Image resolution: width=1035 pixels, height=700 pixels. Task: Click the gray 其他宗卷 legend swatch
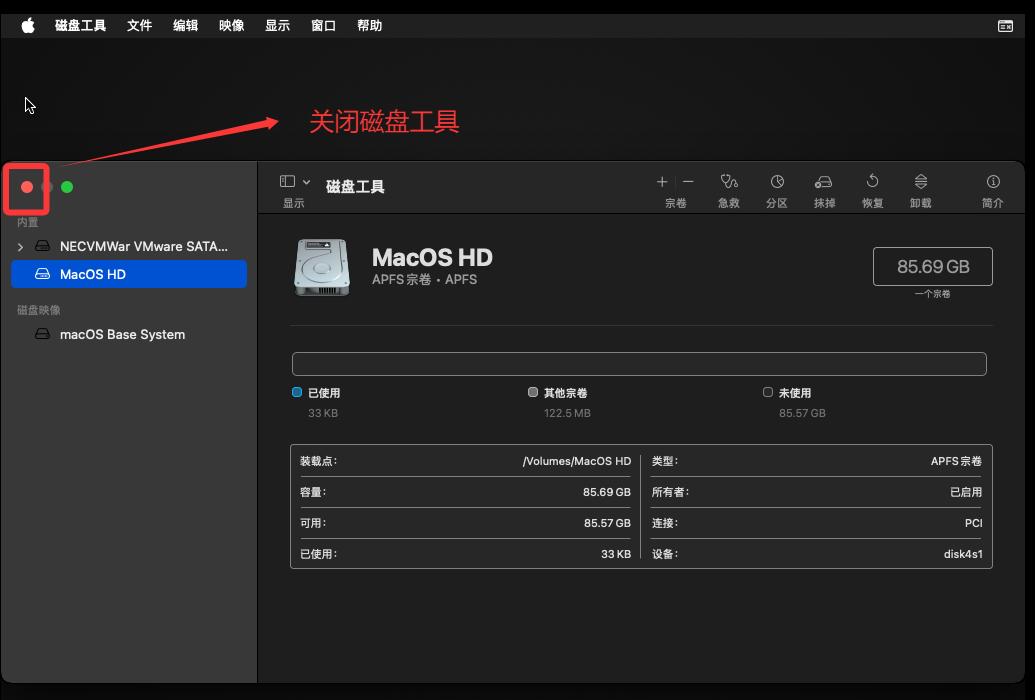pos(533,392)
